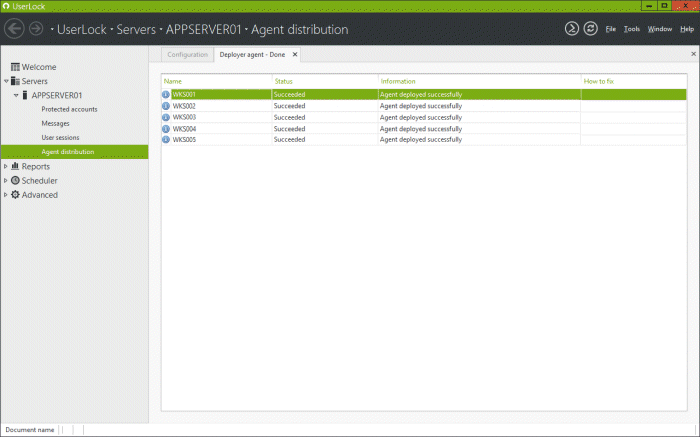The image size is (700, 437).
Task: Close the tab panel with right-edge X
Action: click(x=693, y=54)
